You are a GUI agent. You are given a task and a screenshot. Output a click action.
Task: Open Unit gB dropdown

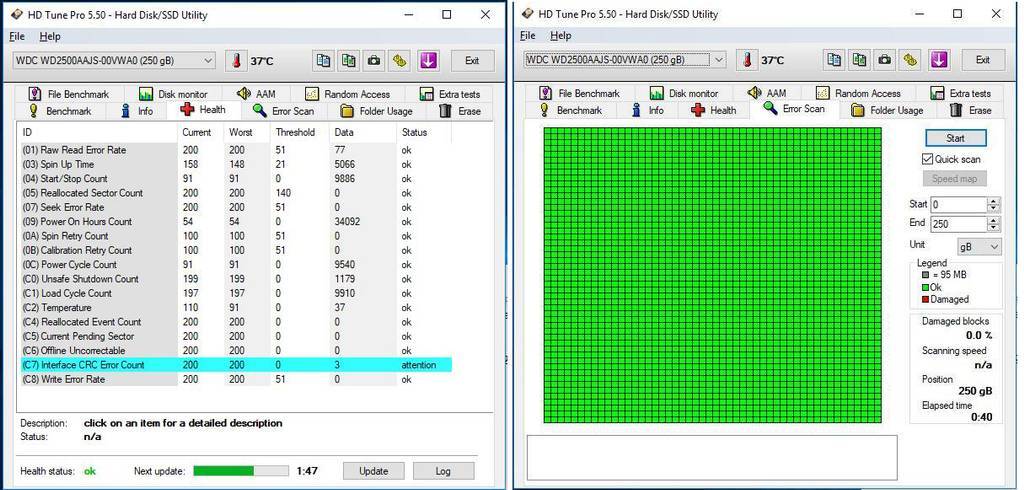click(x=979, y=246)
